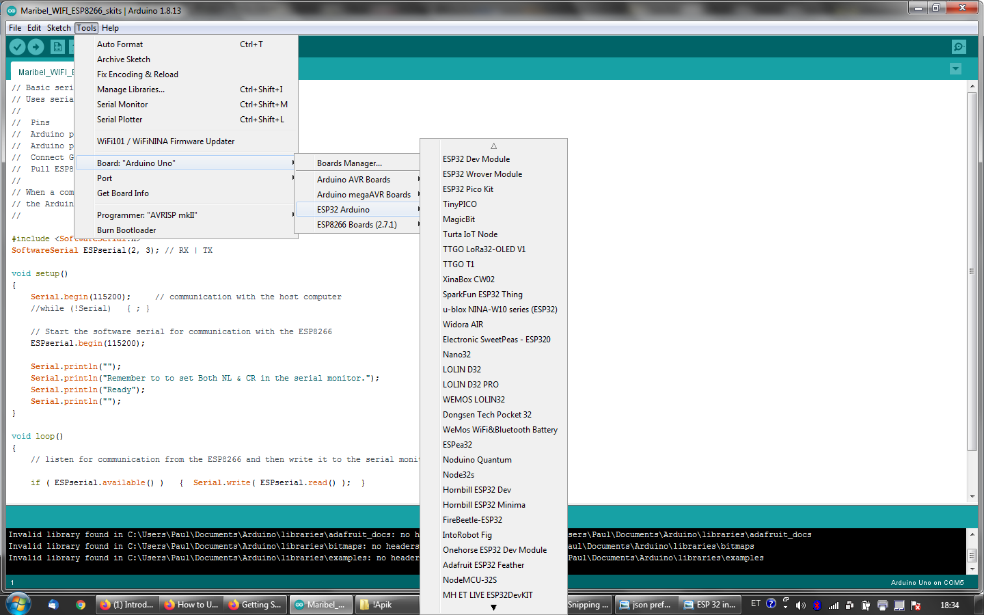Open Serial Monitor magnifier icon
This screenshot has width=984, height=615.
coord(958,47)
